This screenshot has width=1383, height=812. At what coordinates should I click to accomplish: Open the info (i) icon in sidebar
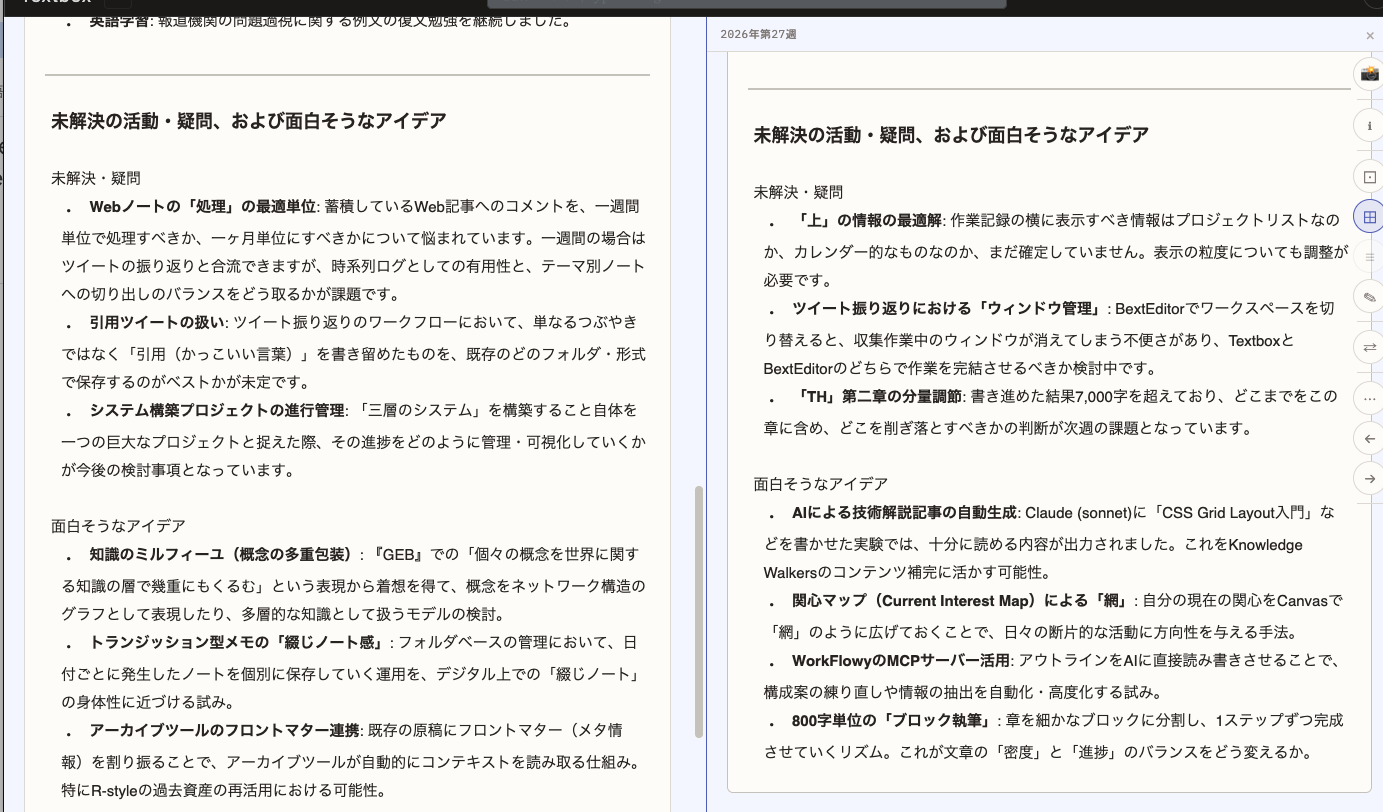1369,126
